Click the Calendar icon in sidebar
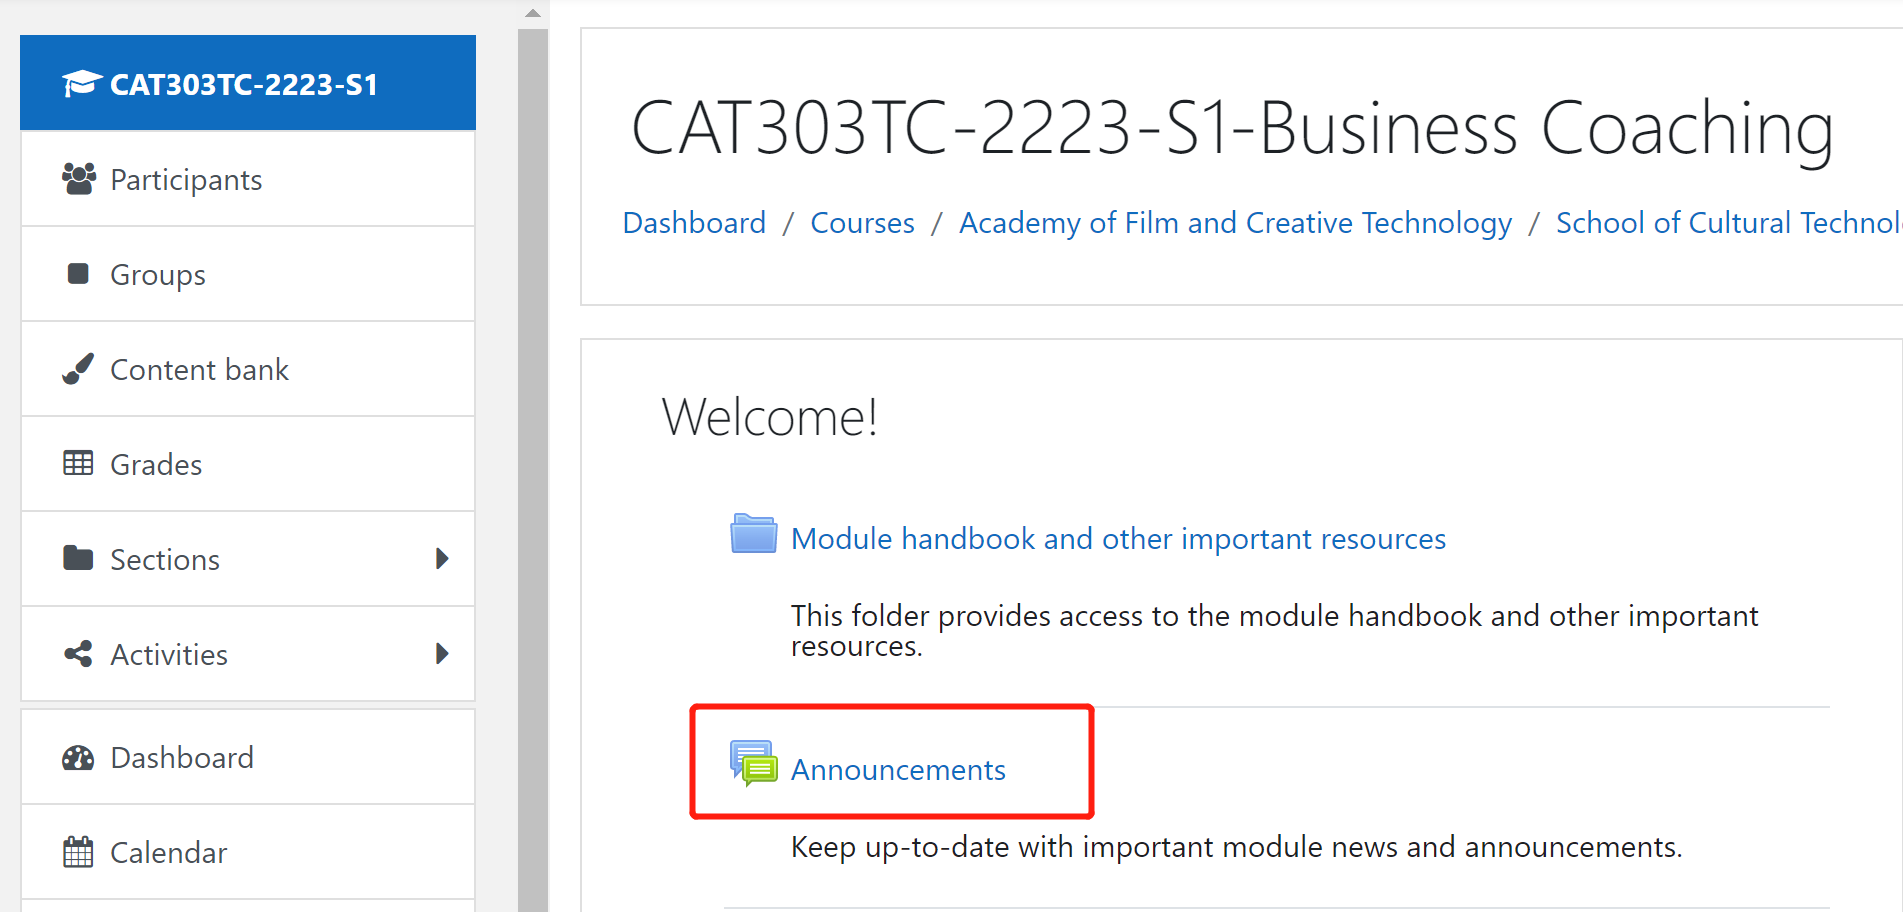Viewport: 1903px width, 912px height. [x=78, y=852]
